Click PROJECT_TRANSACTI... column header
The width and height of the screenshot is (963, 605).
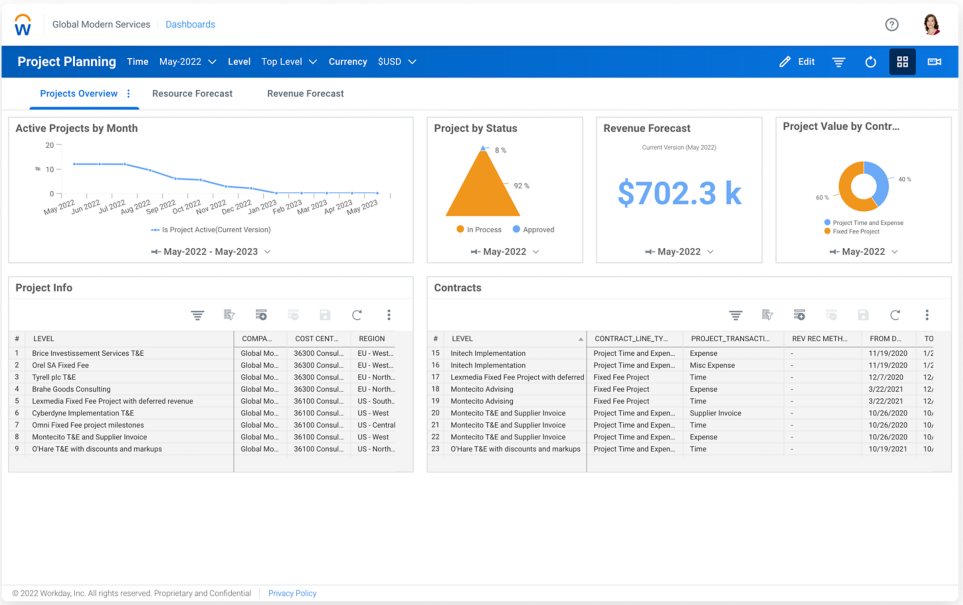pyautogui.click(x=730, y=338)
